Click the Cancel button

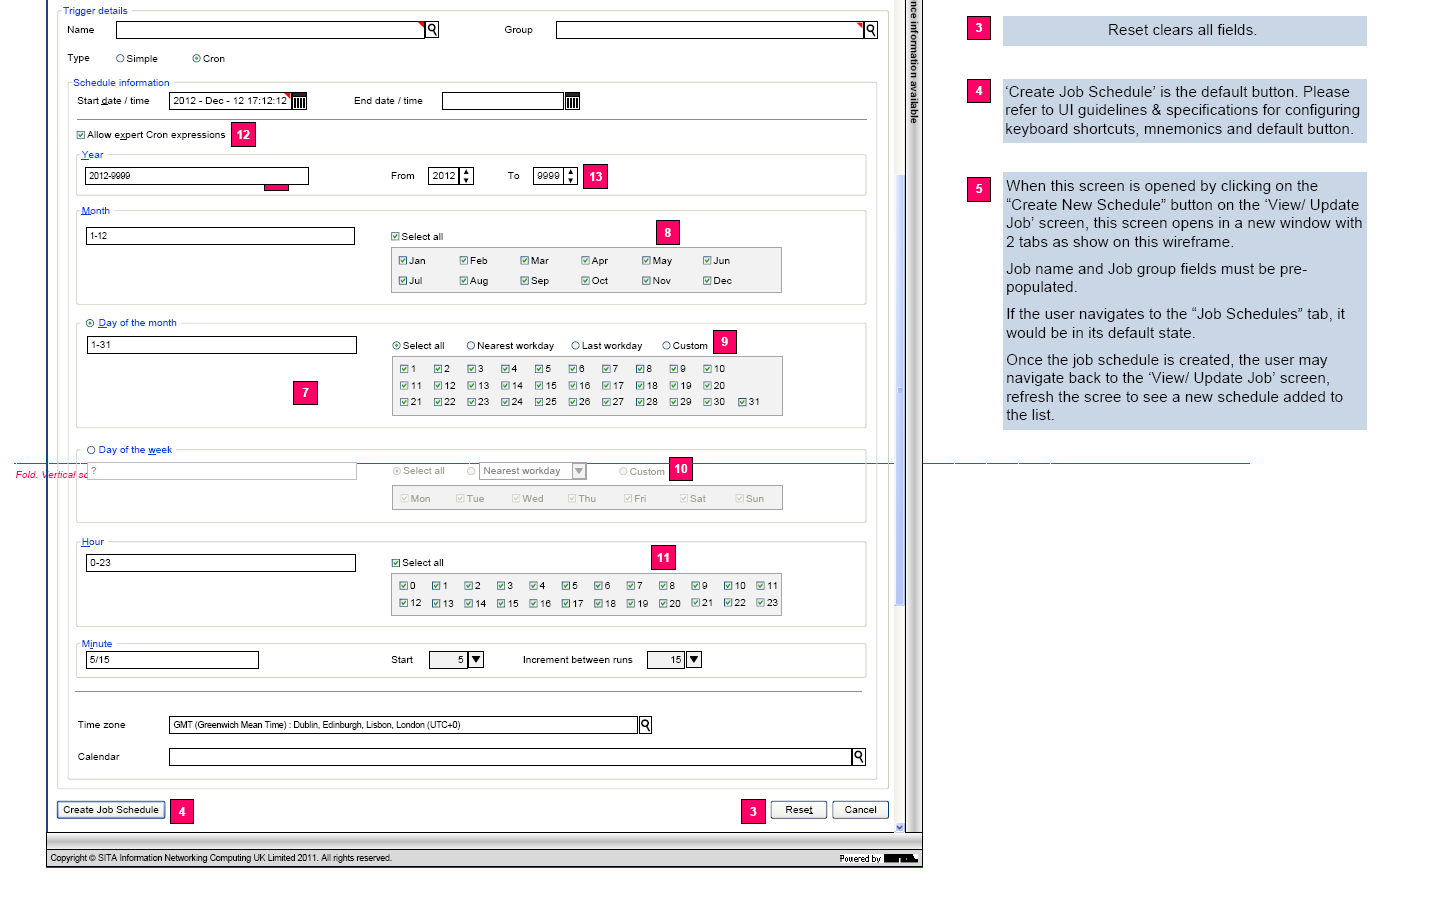(859, 809)
